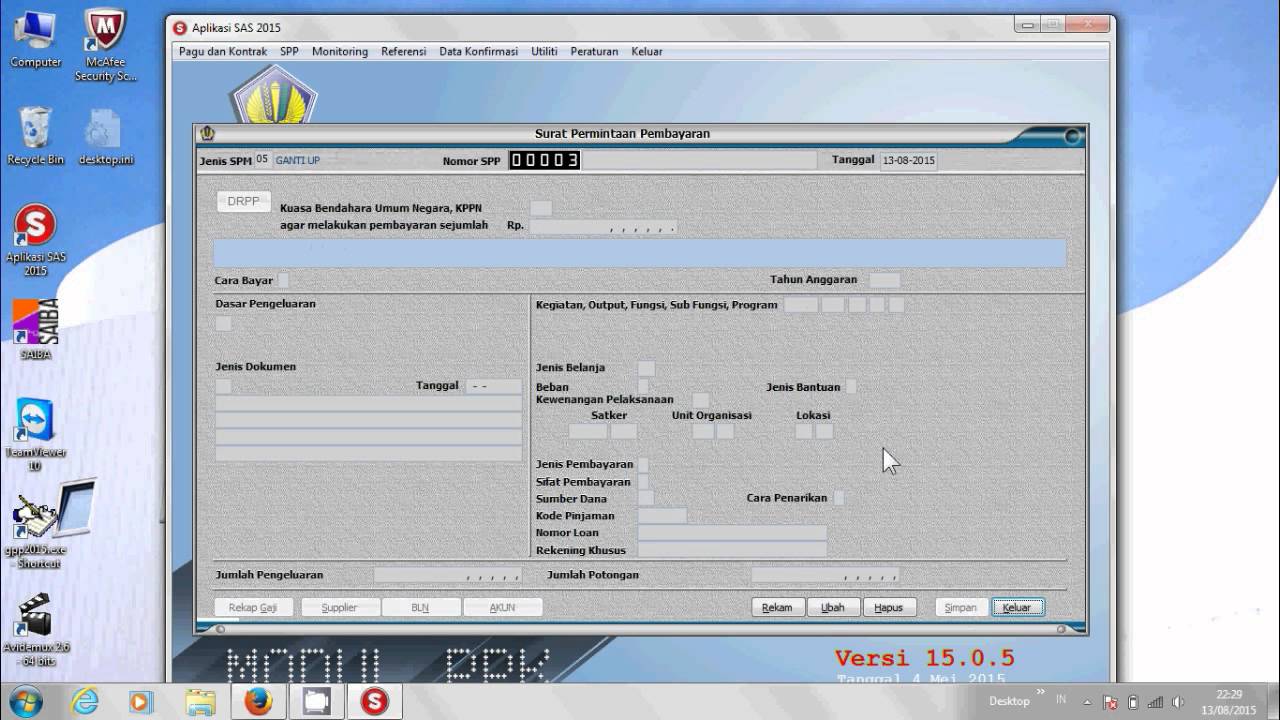This screenshot has height=720, width=1280.
Task: Click the wide blue description field
Action: coord(640,252)
